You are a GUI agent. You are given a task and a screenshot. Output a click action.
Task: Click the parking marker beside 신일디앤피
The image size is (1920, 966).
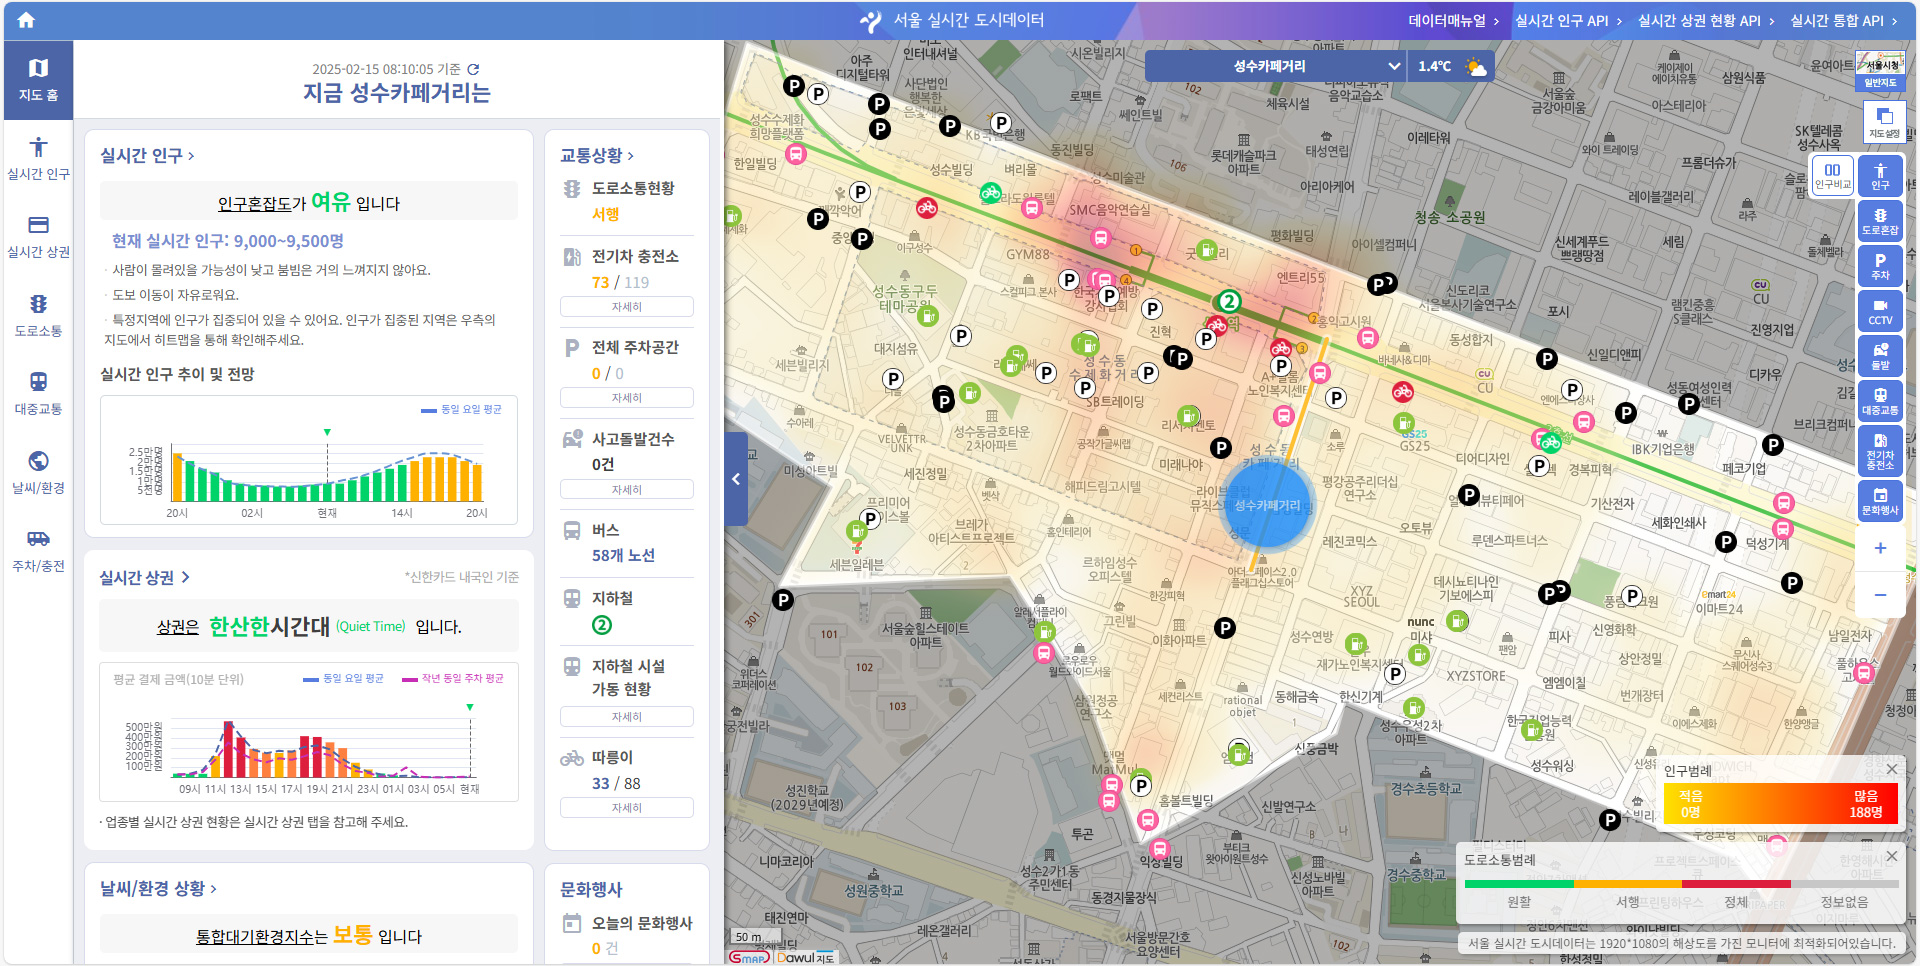(x=1547, y=359)
